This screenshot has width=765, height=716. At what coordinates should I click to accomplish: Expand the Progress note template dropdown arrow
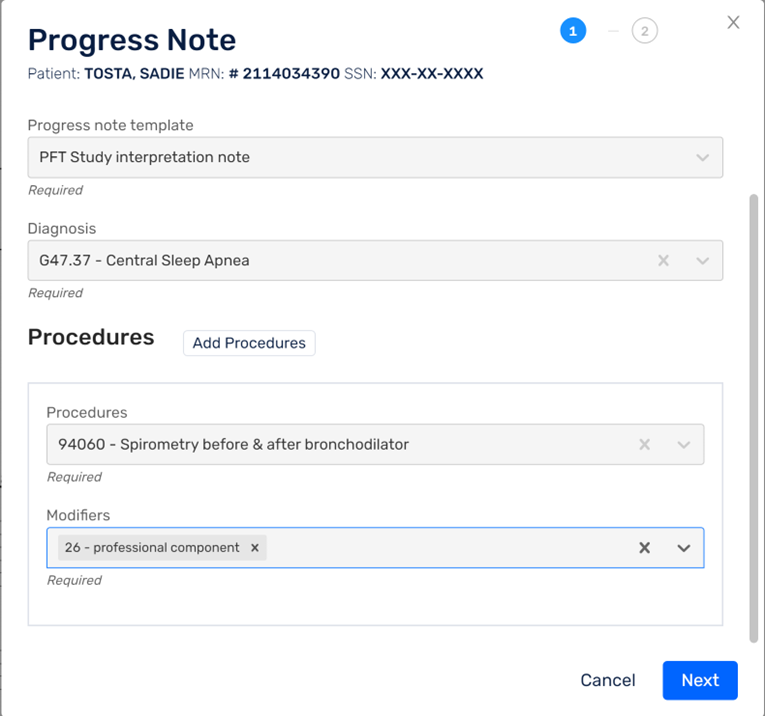pyautogui.click(x=702, y=158)
